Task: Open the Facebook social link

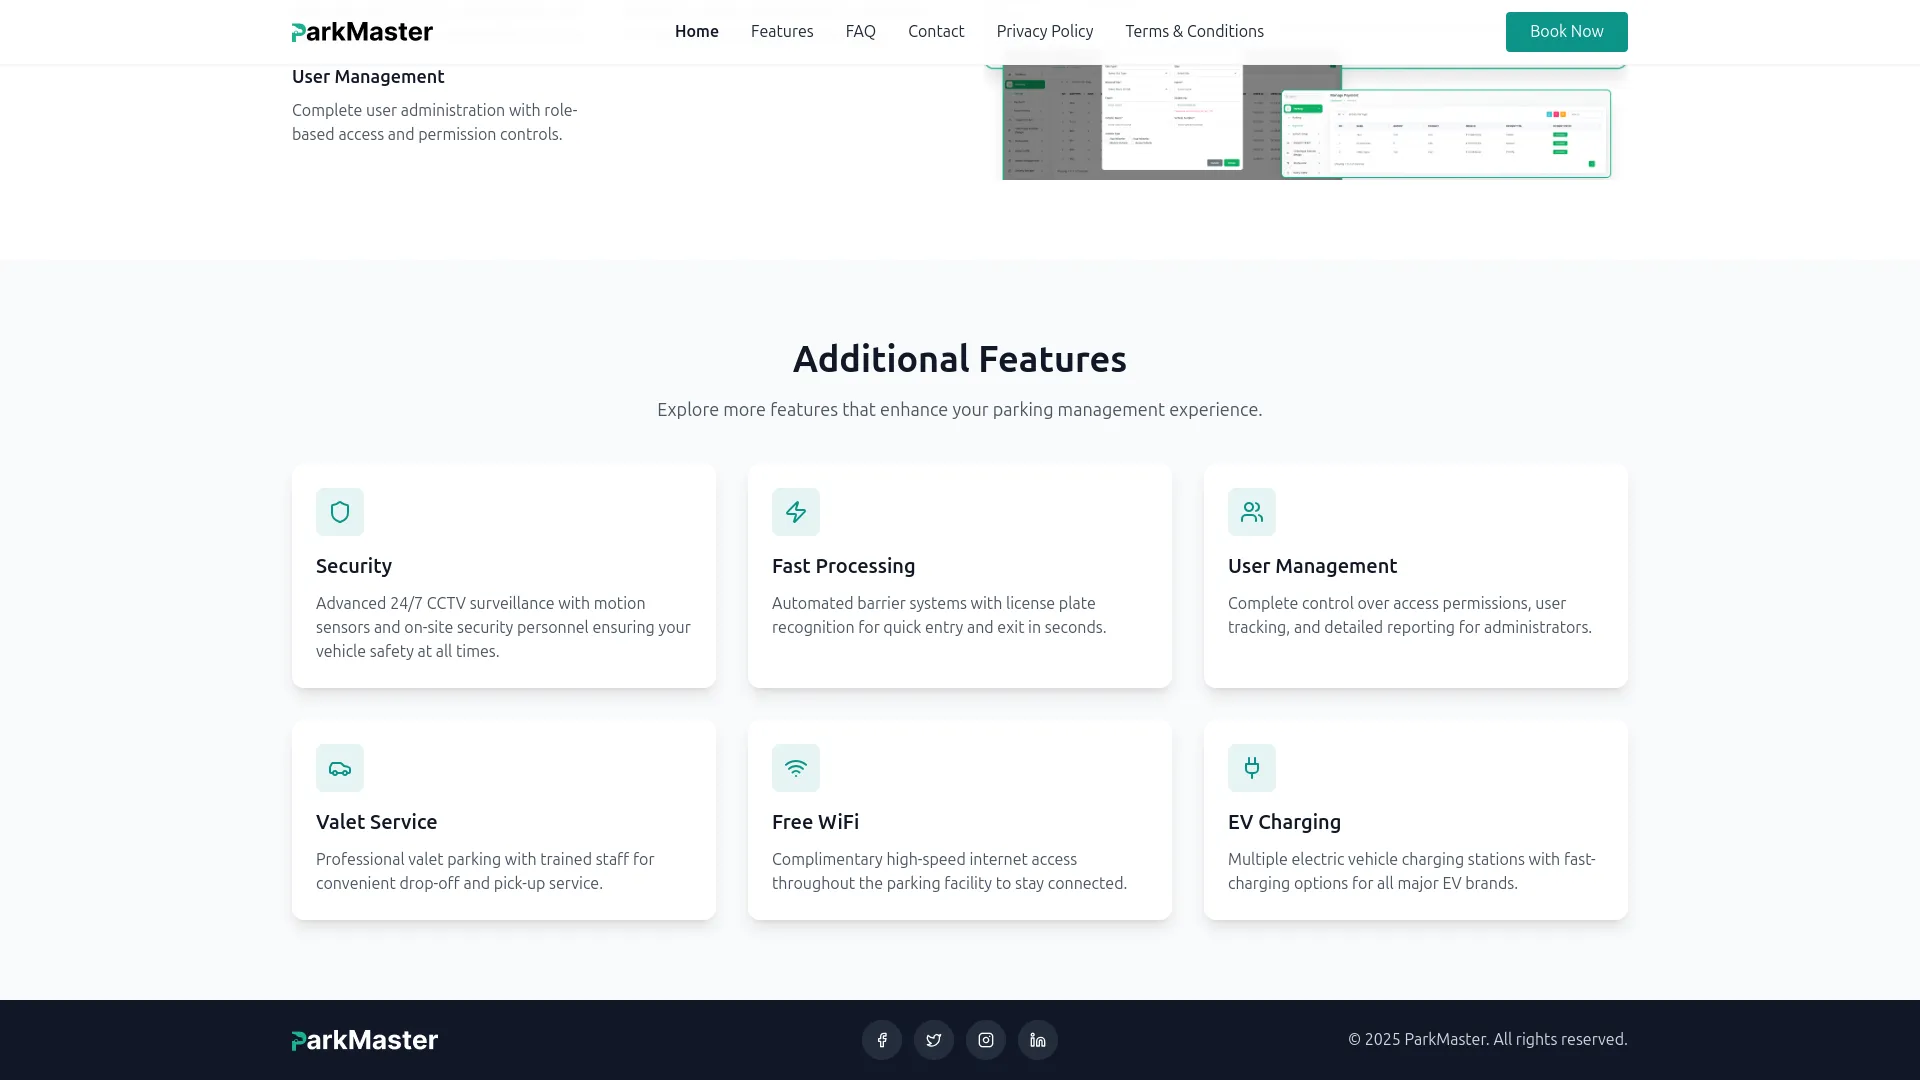Action: pos(882,1040)
